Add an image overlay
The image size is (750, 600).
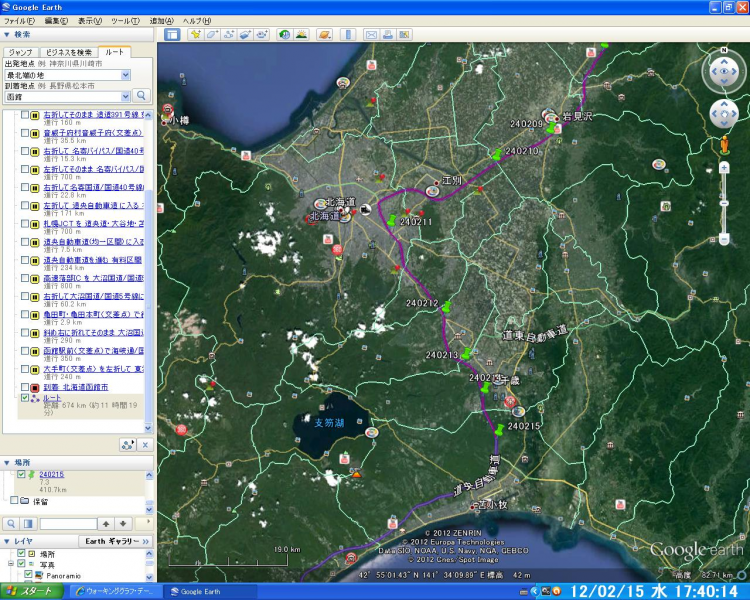click(x=245, y=34)
